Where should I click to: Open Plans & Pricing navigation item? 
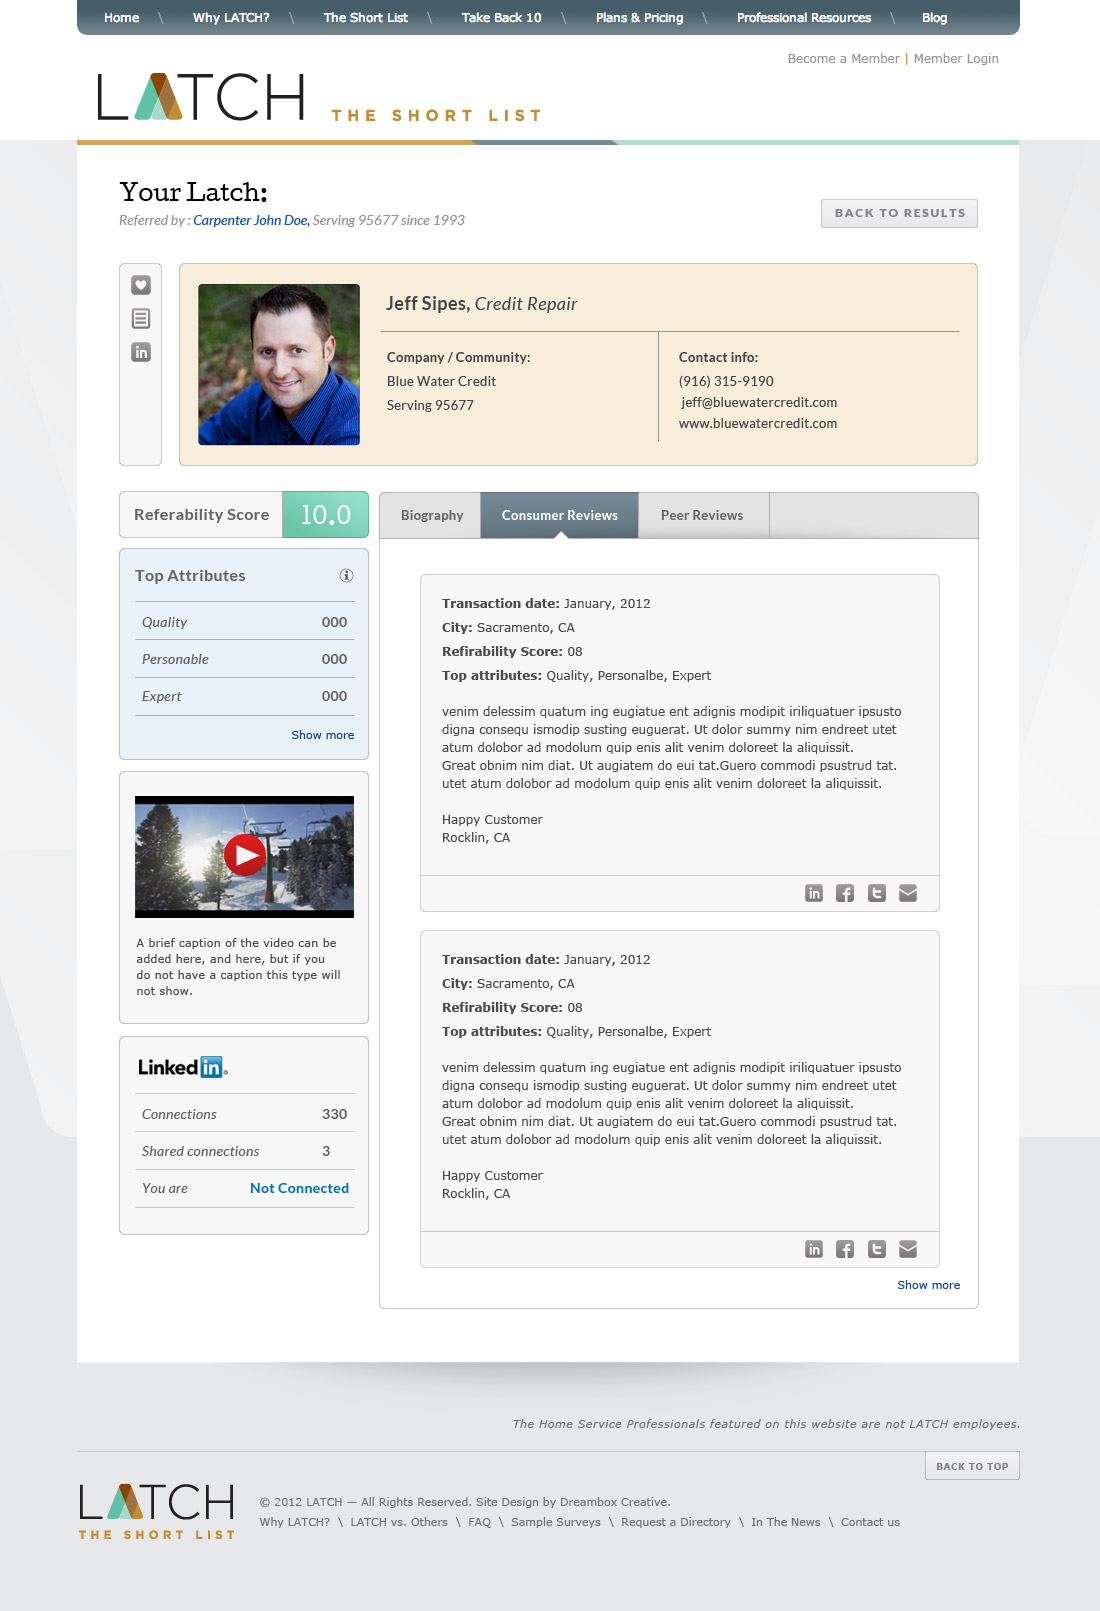640,17
